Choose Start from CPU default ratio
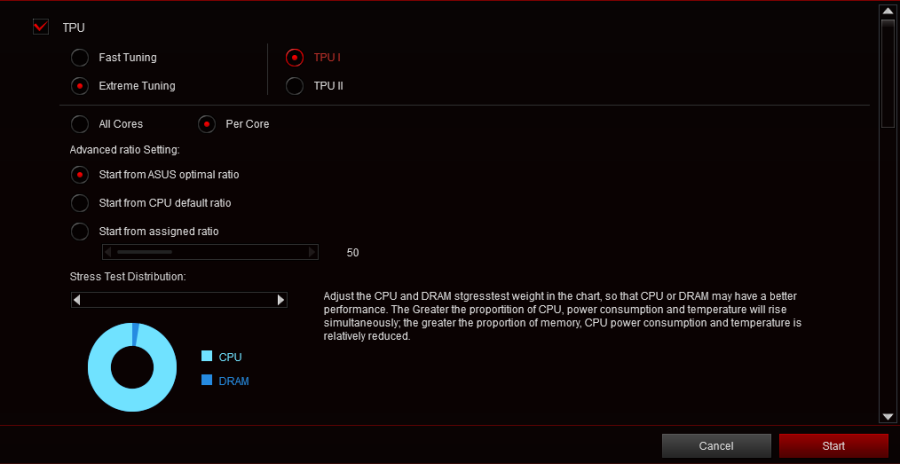Screen dimensions: 900x464 click(x=80, y=203)
